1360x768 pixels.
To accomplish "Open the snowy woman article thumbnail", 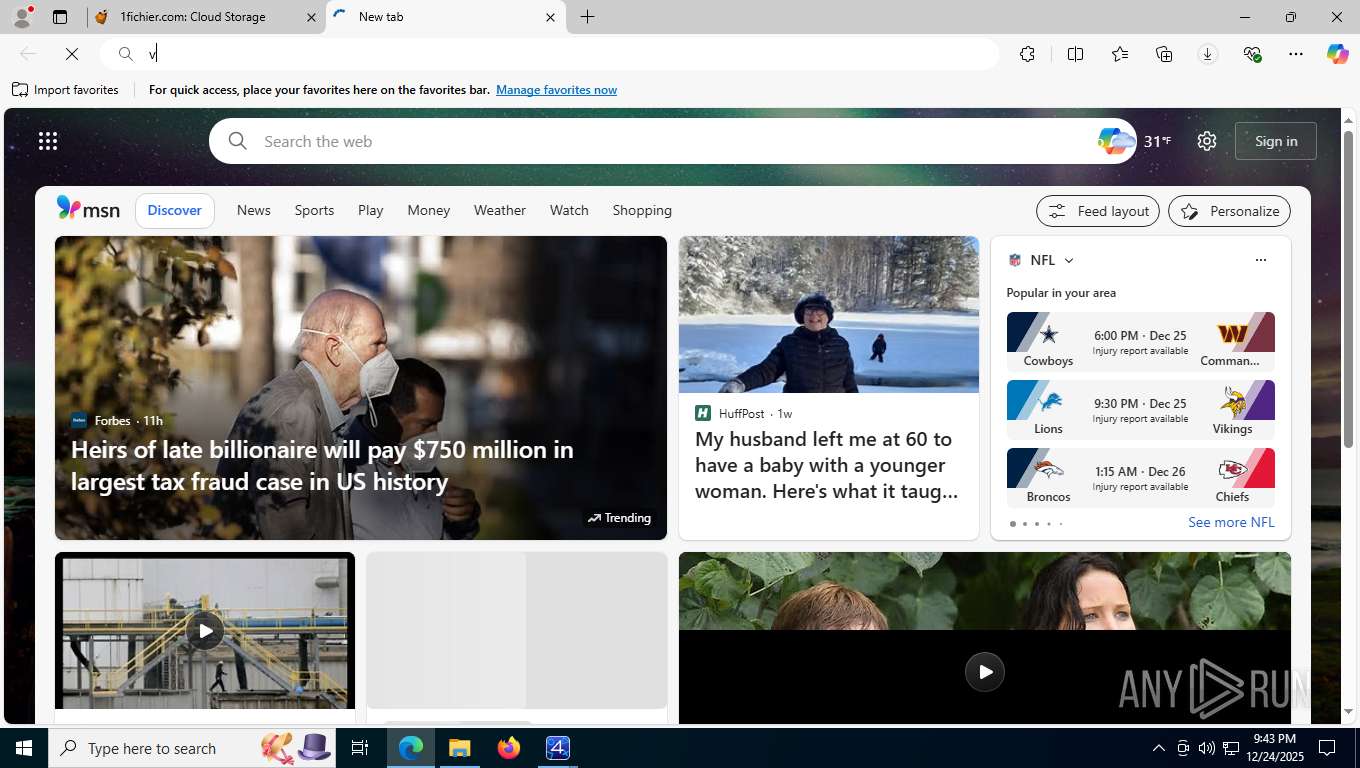I will coord(829,314).
